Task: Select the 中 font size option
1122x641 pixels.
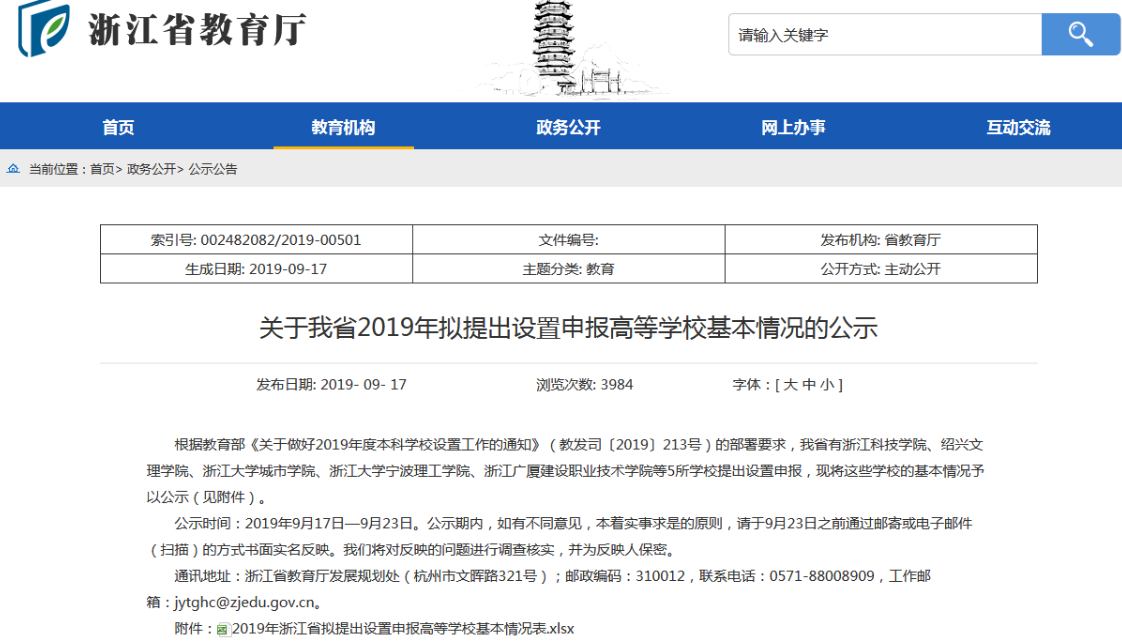Action: pos(809,384)
